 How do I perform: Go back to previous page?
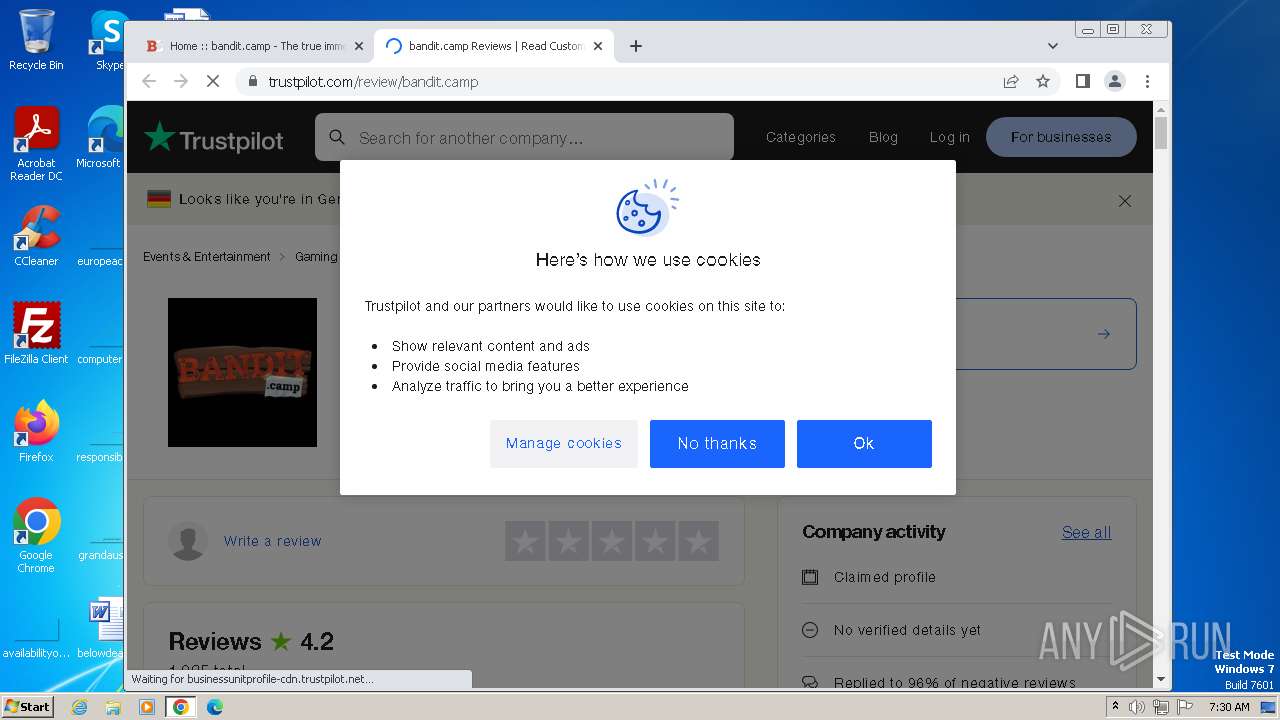pos(149,81)
